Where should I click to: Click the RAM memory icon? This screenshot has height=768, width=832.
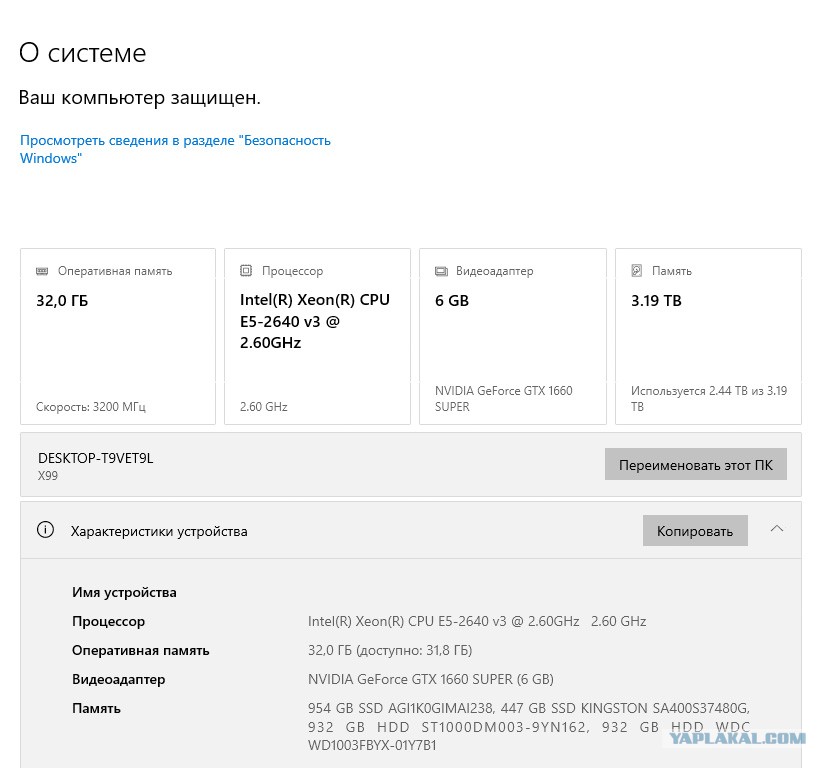42,271
